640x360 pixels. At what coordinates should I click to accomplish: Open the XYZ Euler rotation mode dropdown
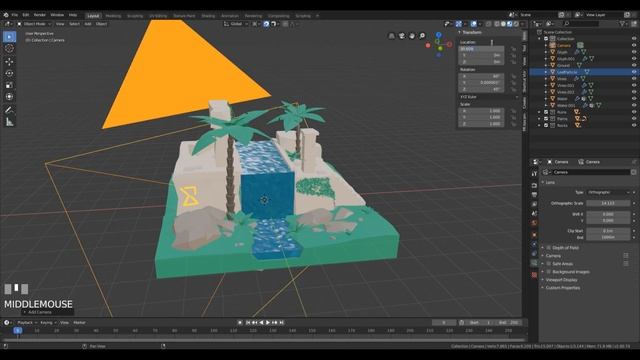489,97
